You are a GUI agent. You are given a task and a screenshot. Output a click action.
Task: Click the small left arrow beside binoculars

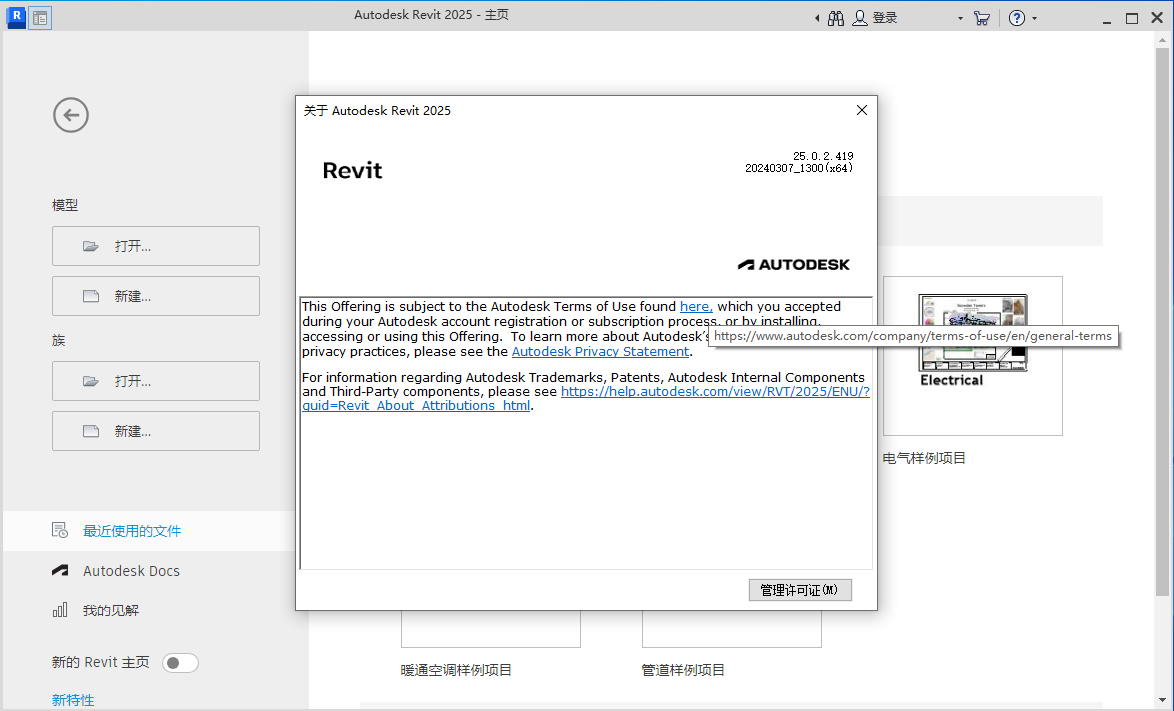point(817,18)
